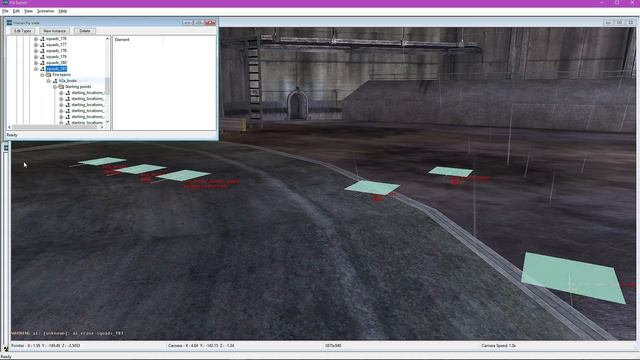Select the squads_180 row
The image size is (640, 360).
tap(56, 63)
